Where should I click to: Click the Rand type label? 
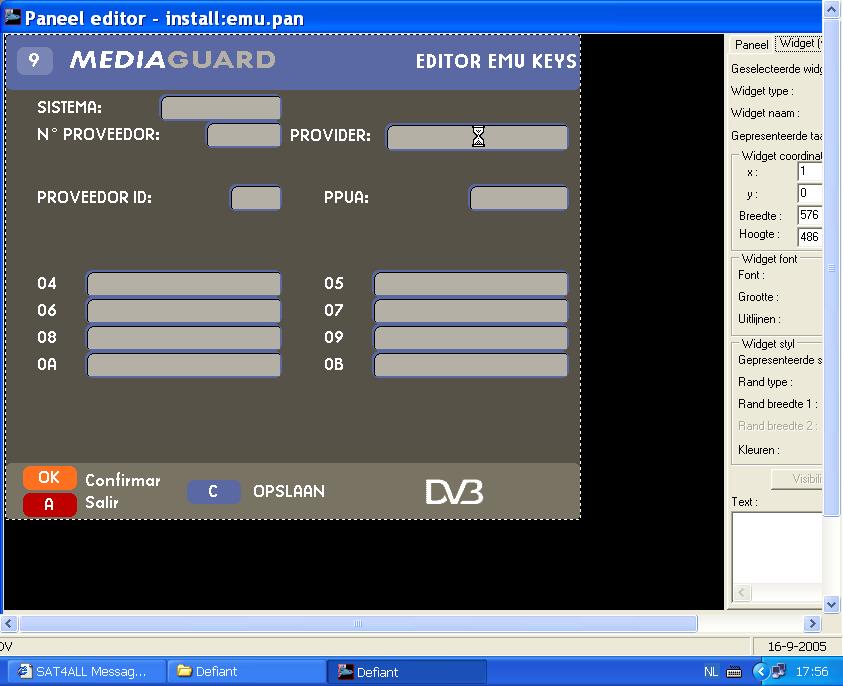point(765,382)
